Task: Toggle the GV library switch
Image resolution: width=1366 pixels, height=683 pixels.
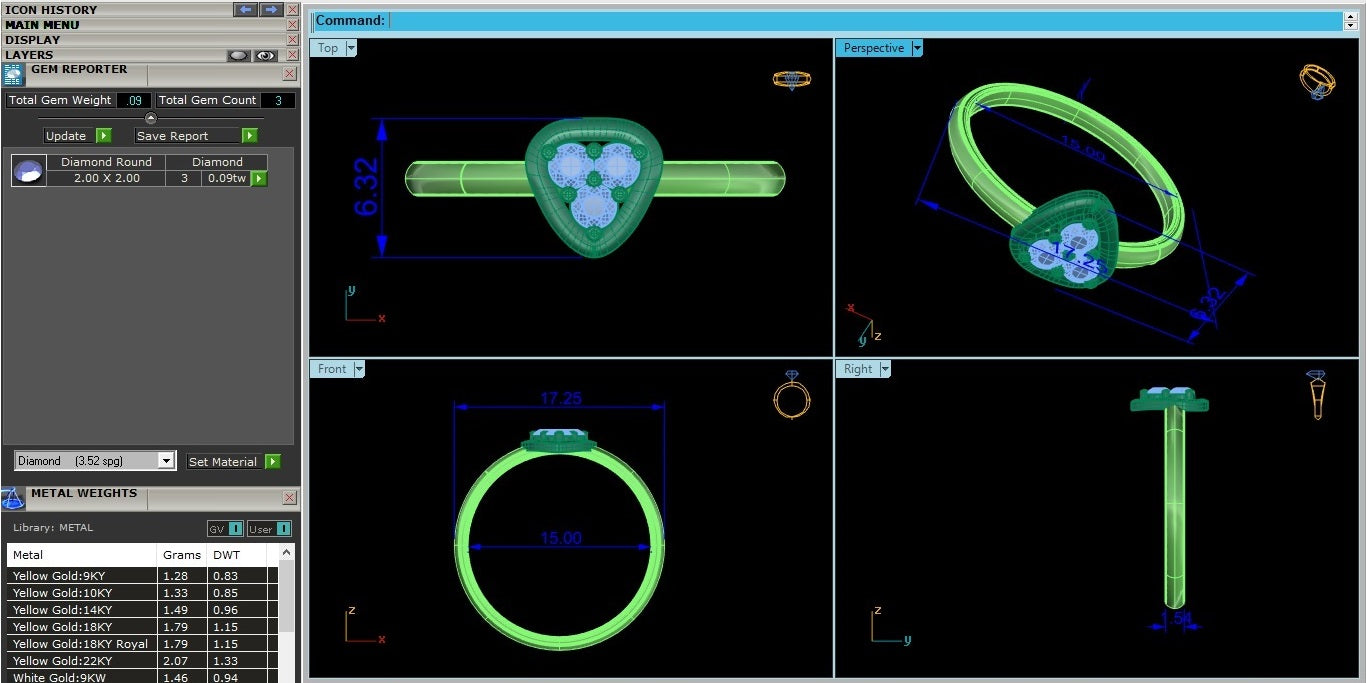Action: tap(225, 529)
